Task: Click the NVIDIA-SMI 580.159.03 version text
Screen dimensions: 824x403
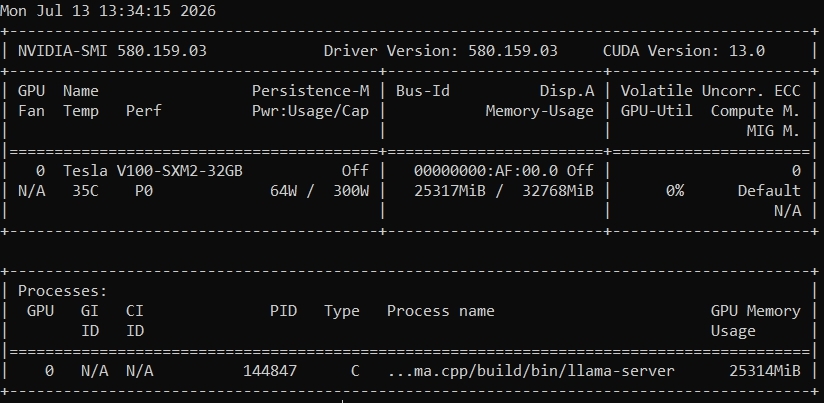Action: [x=112, y=51]
